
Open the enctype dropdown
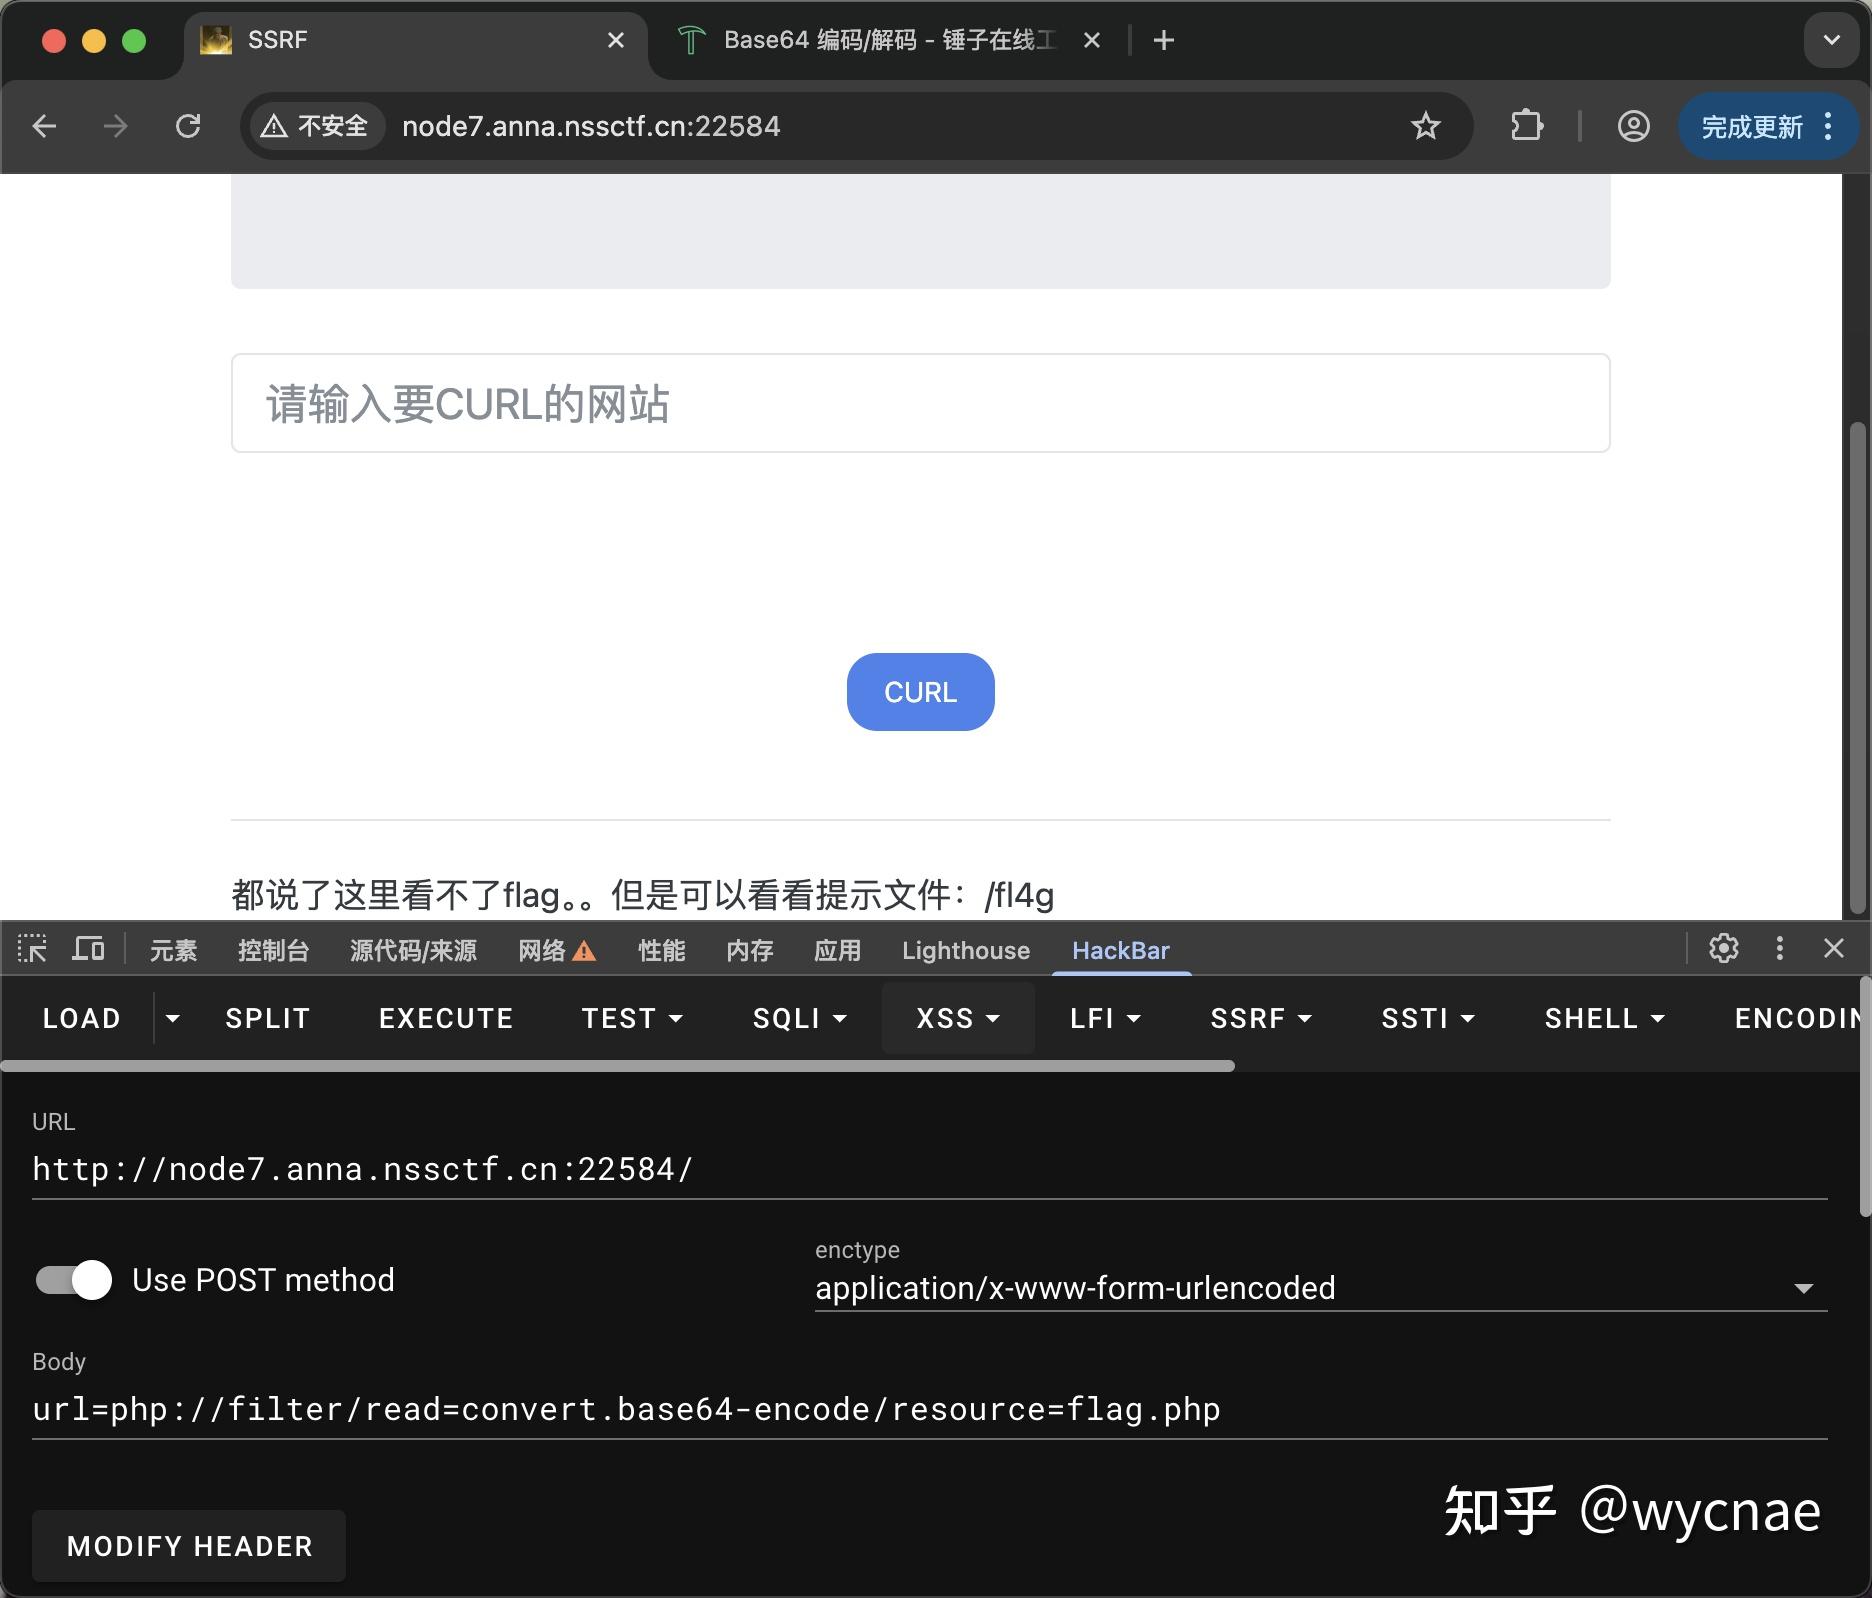click(x=1805, y=1288)
